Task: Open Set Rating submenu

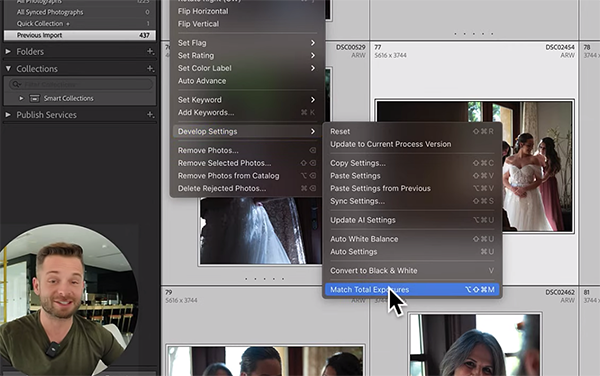Action: [246, 55]
